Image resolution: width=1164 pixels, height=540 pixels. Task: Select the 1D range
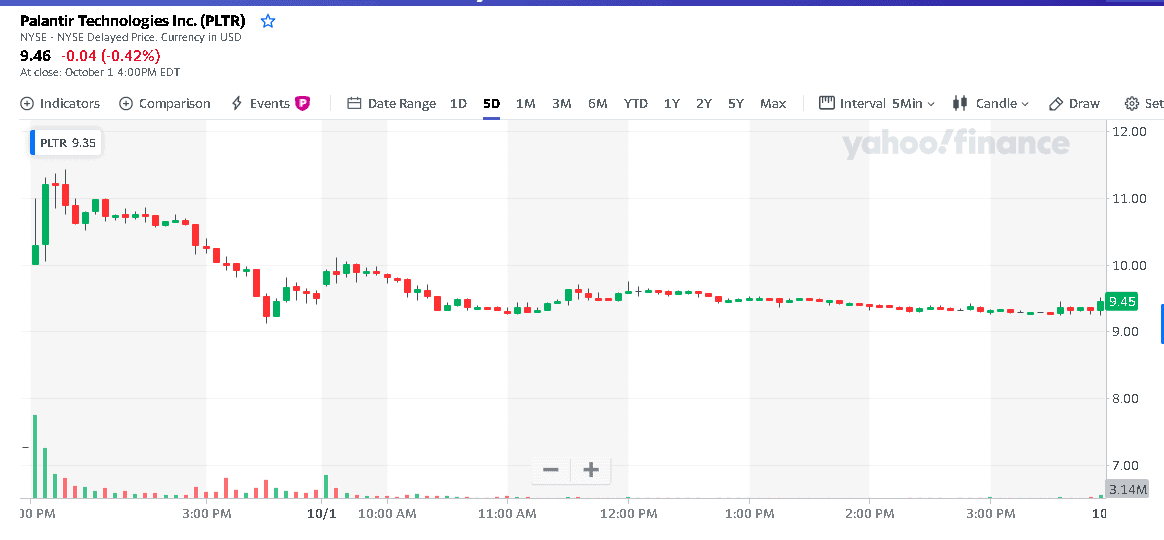tap(458, 103)
